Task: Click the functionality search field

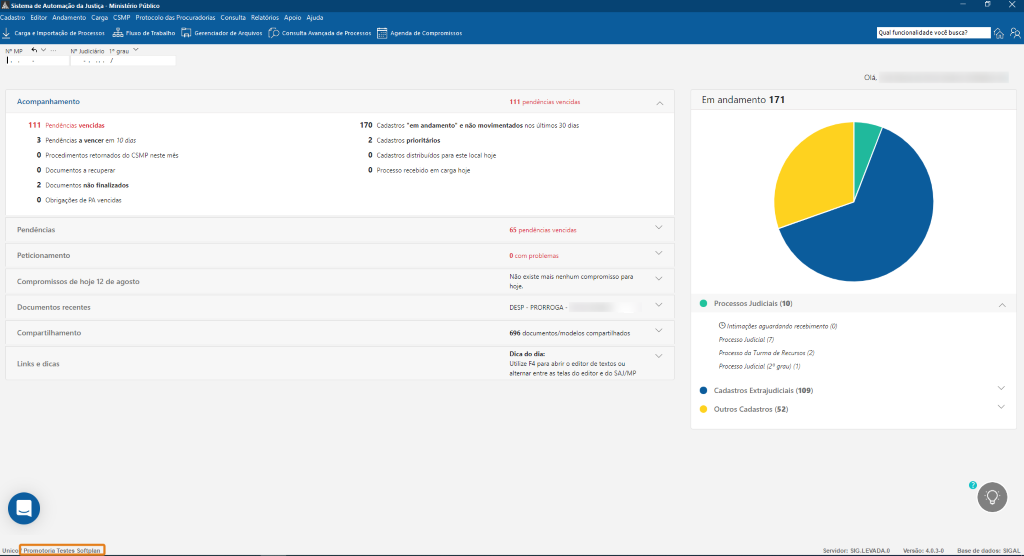Action: [x=932, y=33]
